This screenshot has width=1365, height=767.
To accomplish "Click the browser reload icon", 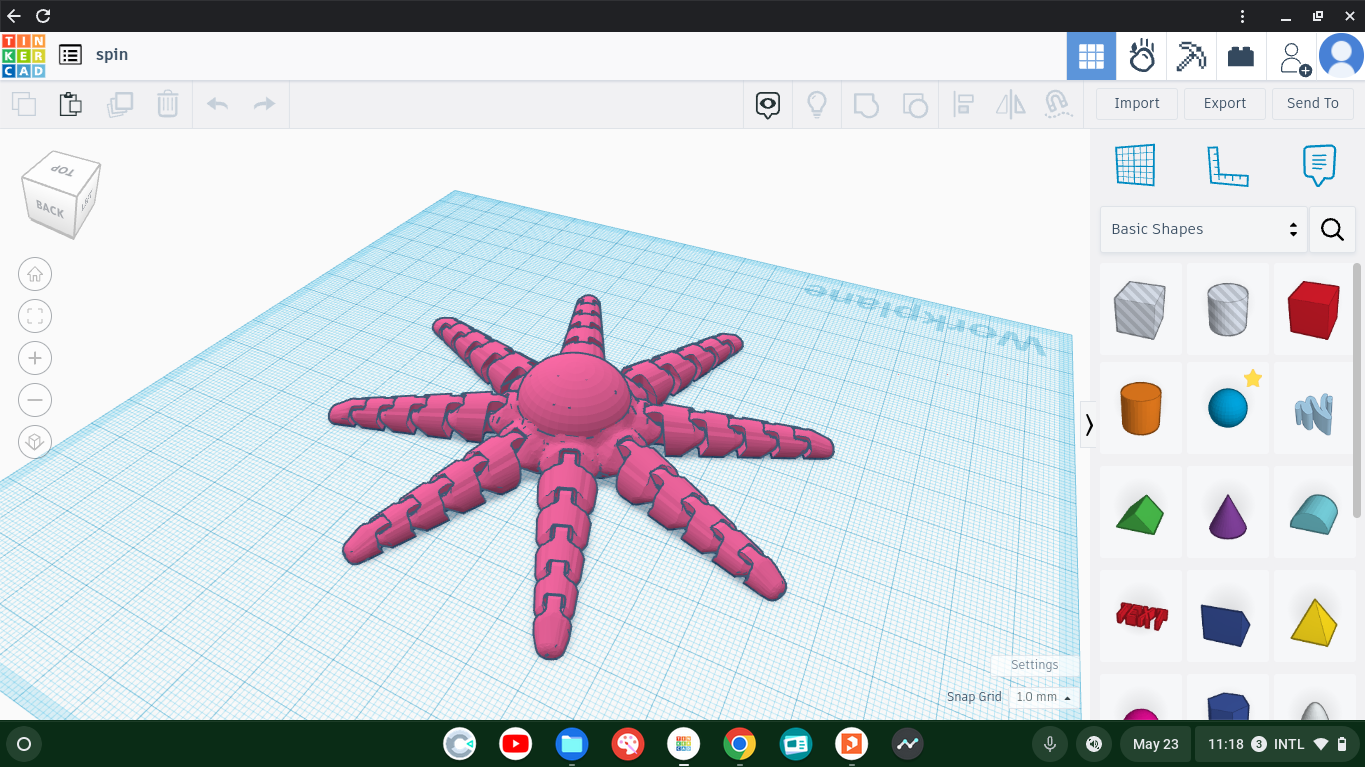I will coord(42,16).
